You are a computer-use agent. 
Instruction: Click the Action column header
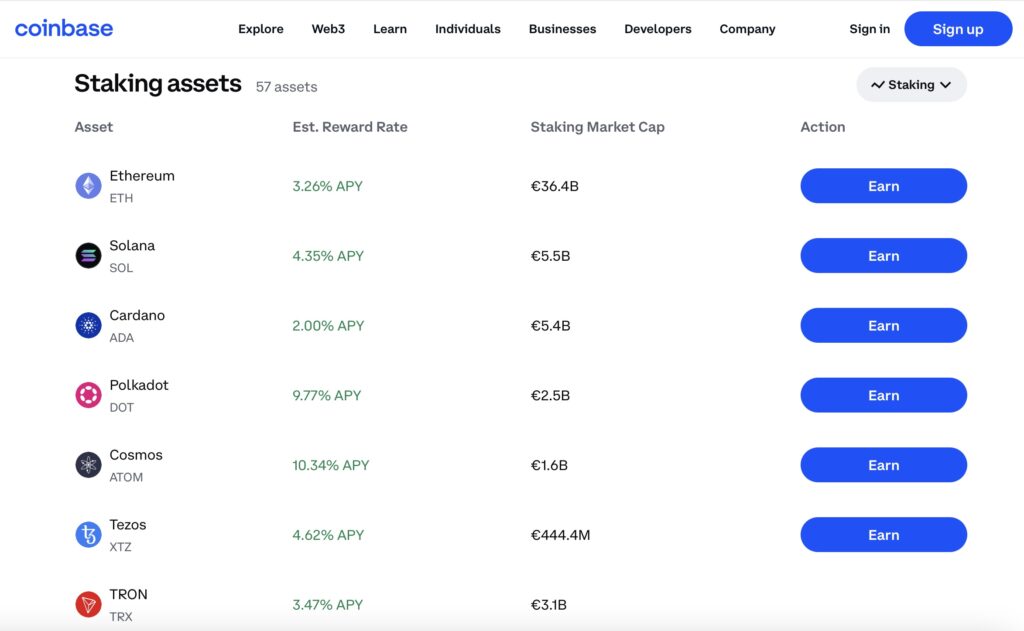[x=822, y=127]
